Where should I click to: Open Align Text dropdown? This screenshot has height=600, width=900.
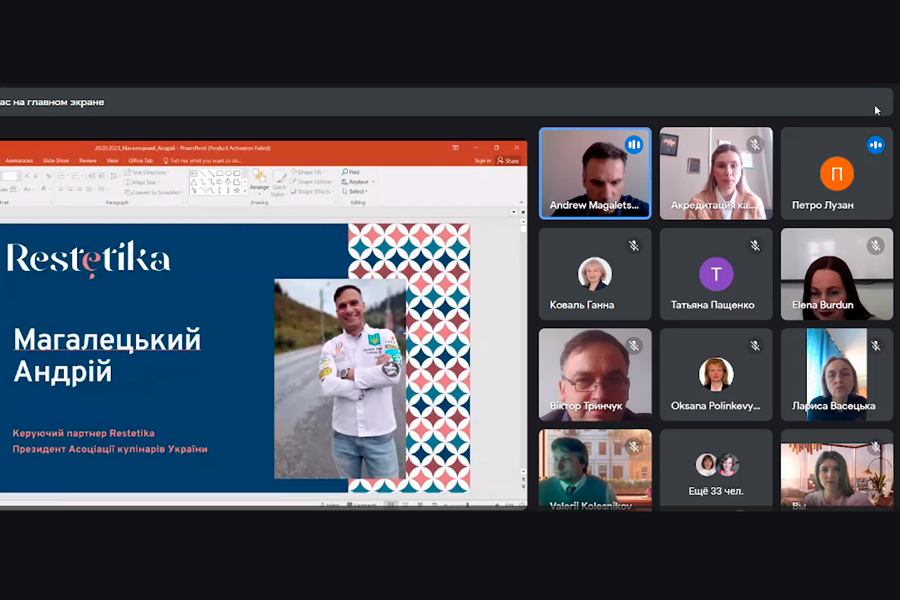tap(142, 183)
